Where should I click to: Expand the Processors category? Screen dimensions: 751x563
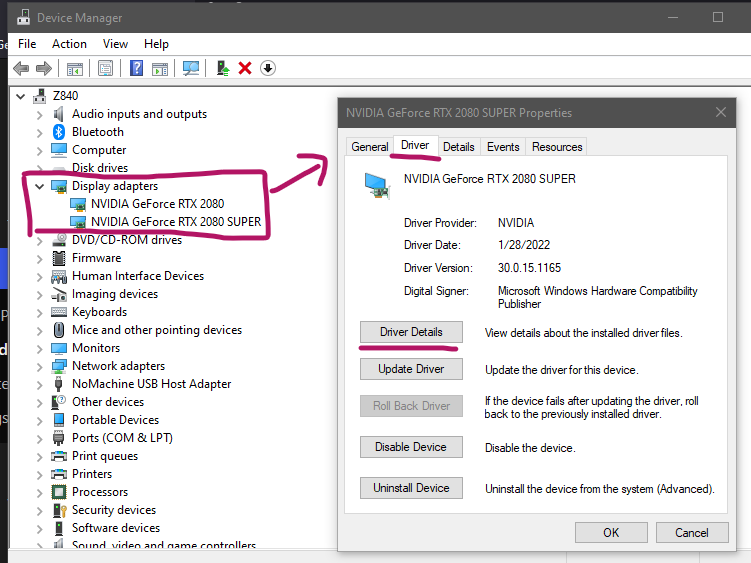pos(40,492)
